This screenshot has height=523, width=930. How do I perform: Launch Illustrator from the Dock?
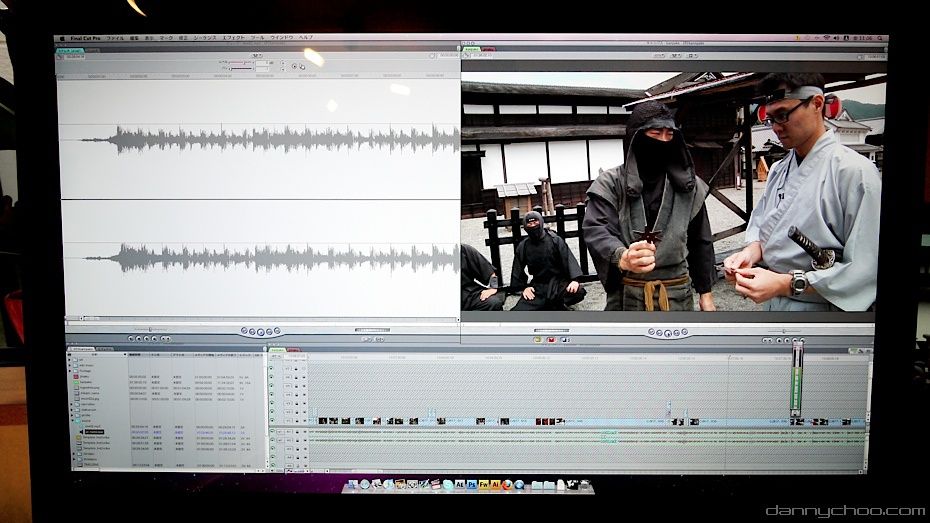coord(495,484)
